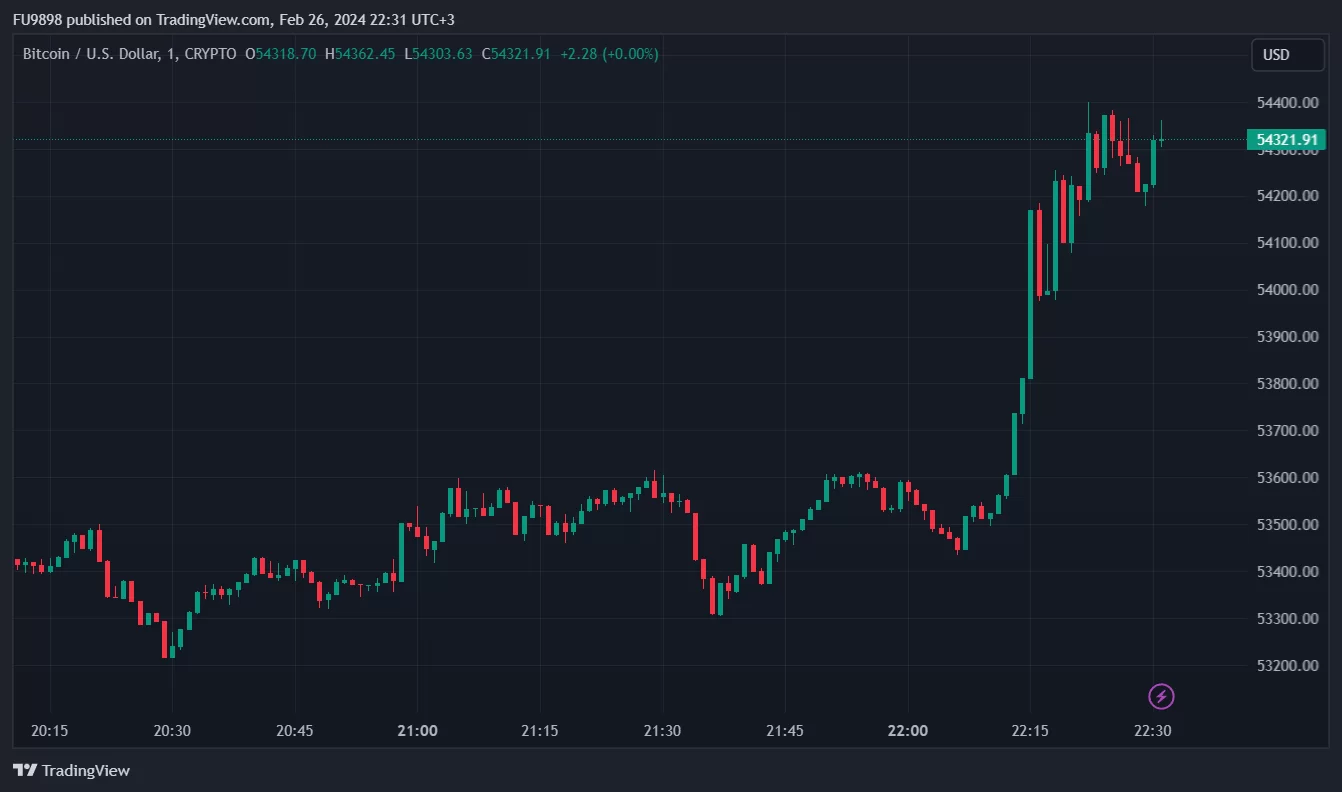Click the low price value 54303.63
1342x792 pixels.
442,54
